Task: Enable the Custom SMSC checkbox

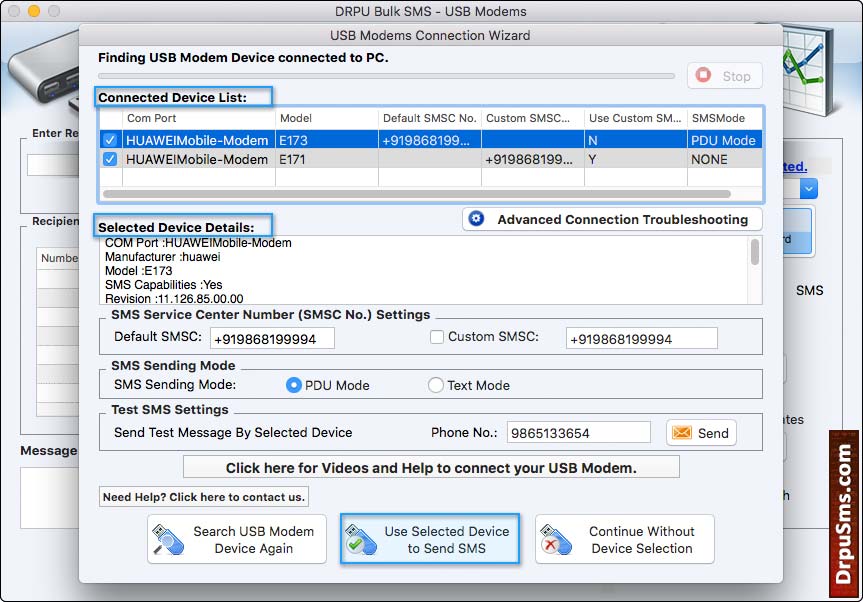Action: [436, 337]
